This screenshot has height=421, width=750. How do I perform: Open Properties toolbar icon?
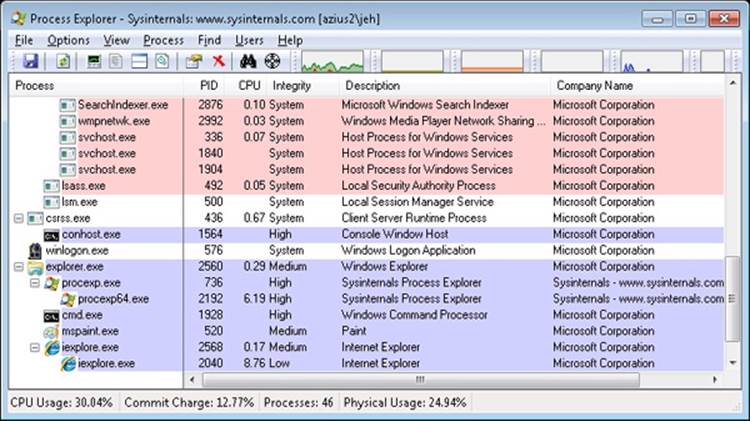click(x=194, y=61)
